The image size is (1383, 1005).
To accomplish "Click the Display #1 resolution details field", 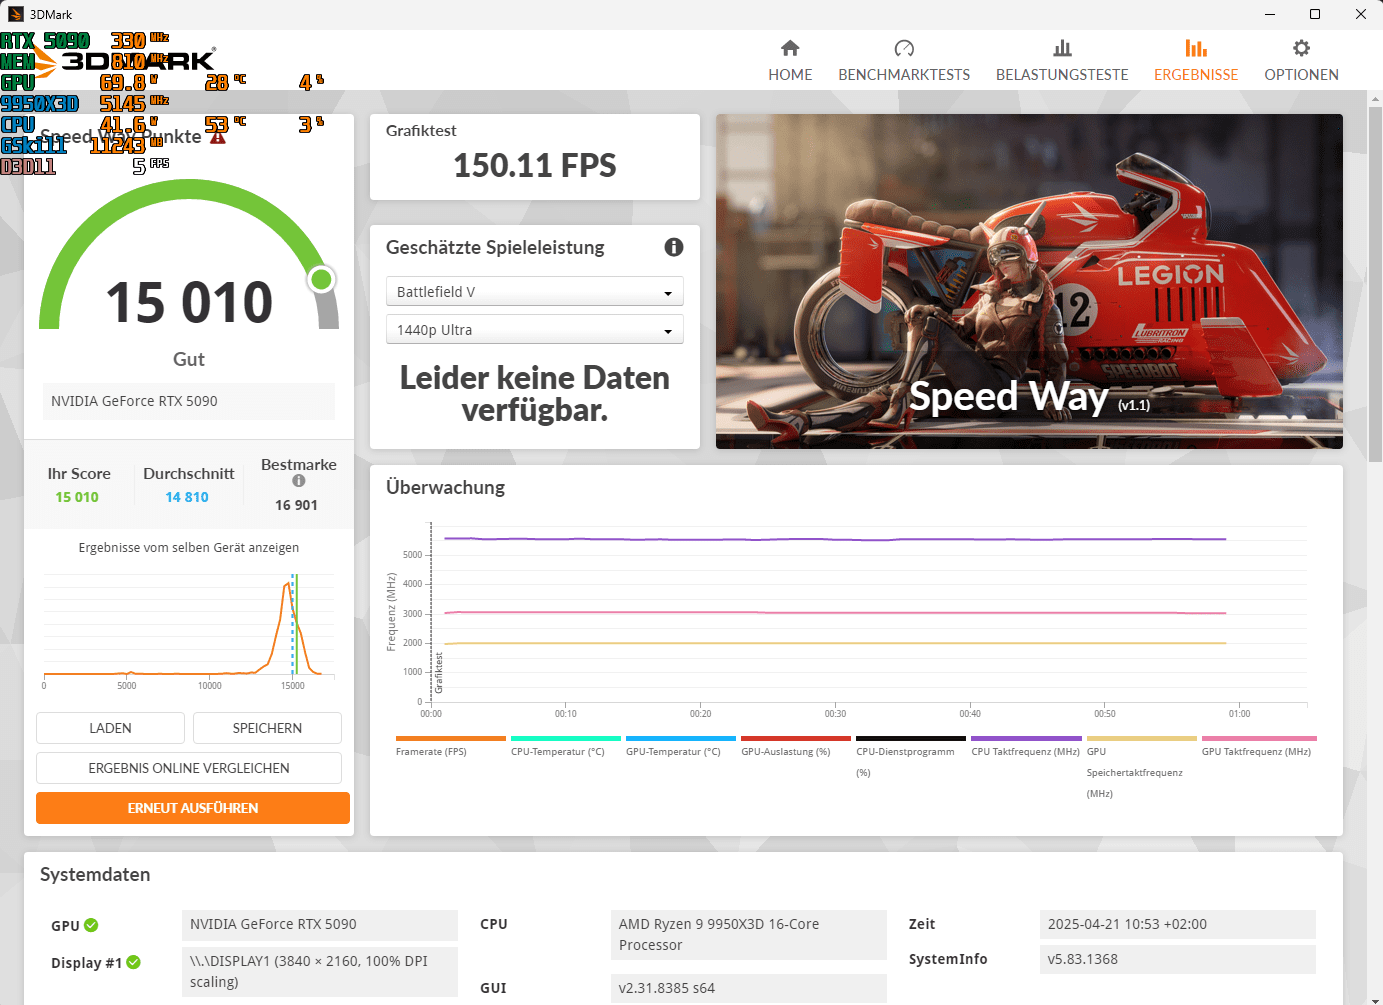I will [320, 971].
